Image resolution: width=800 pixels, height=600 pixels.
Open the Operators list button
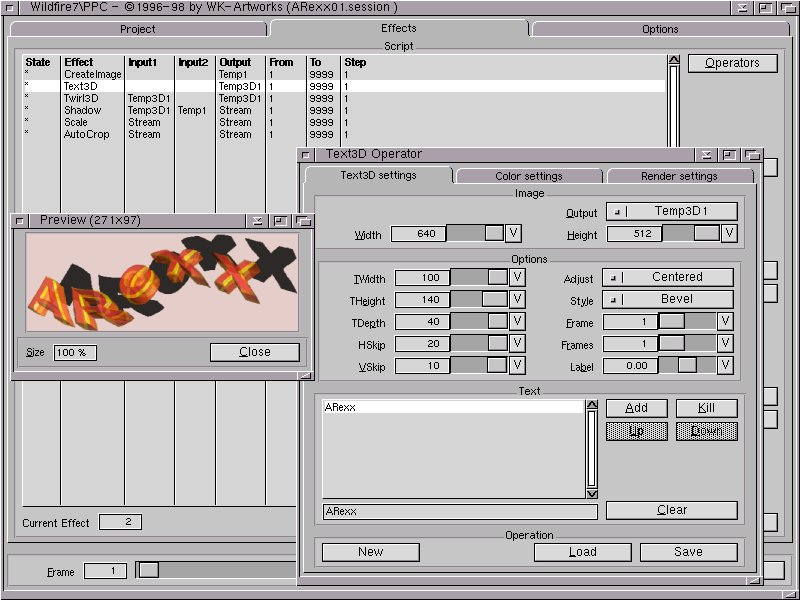[x=732, y=63]
